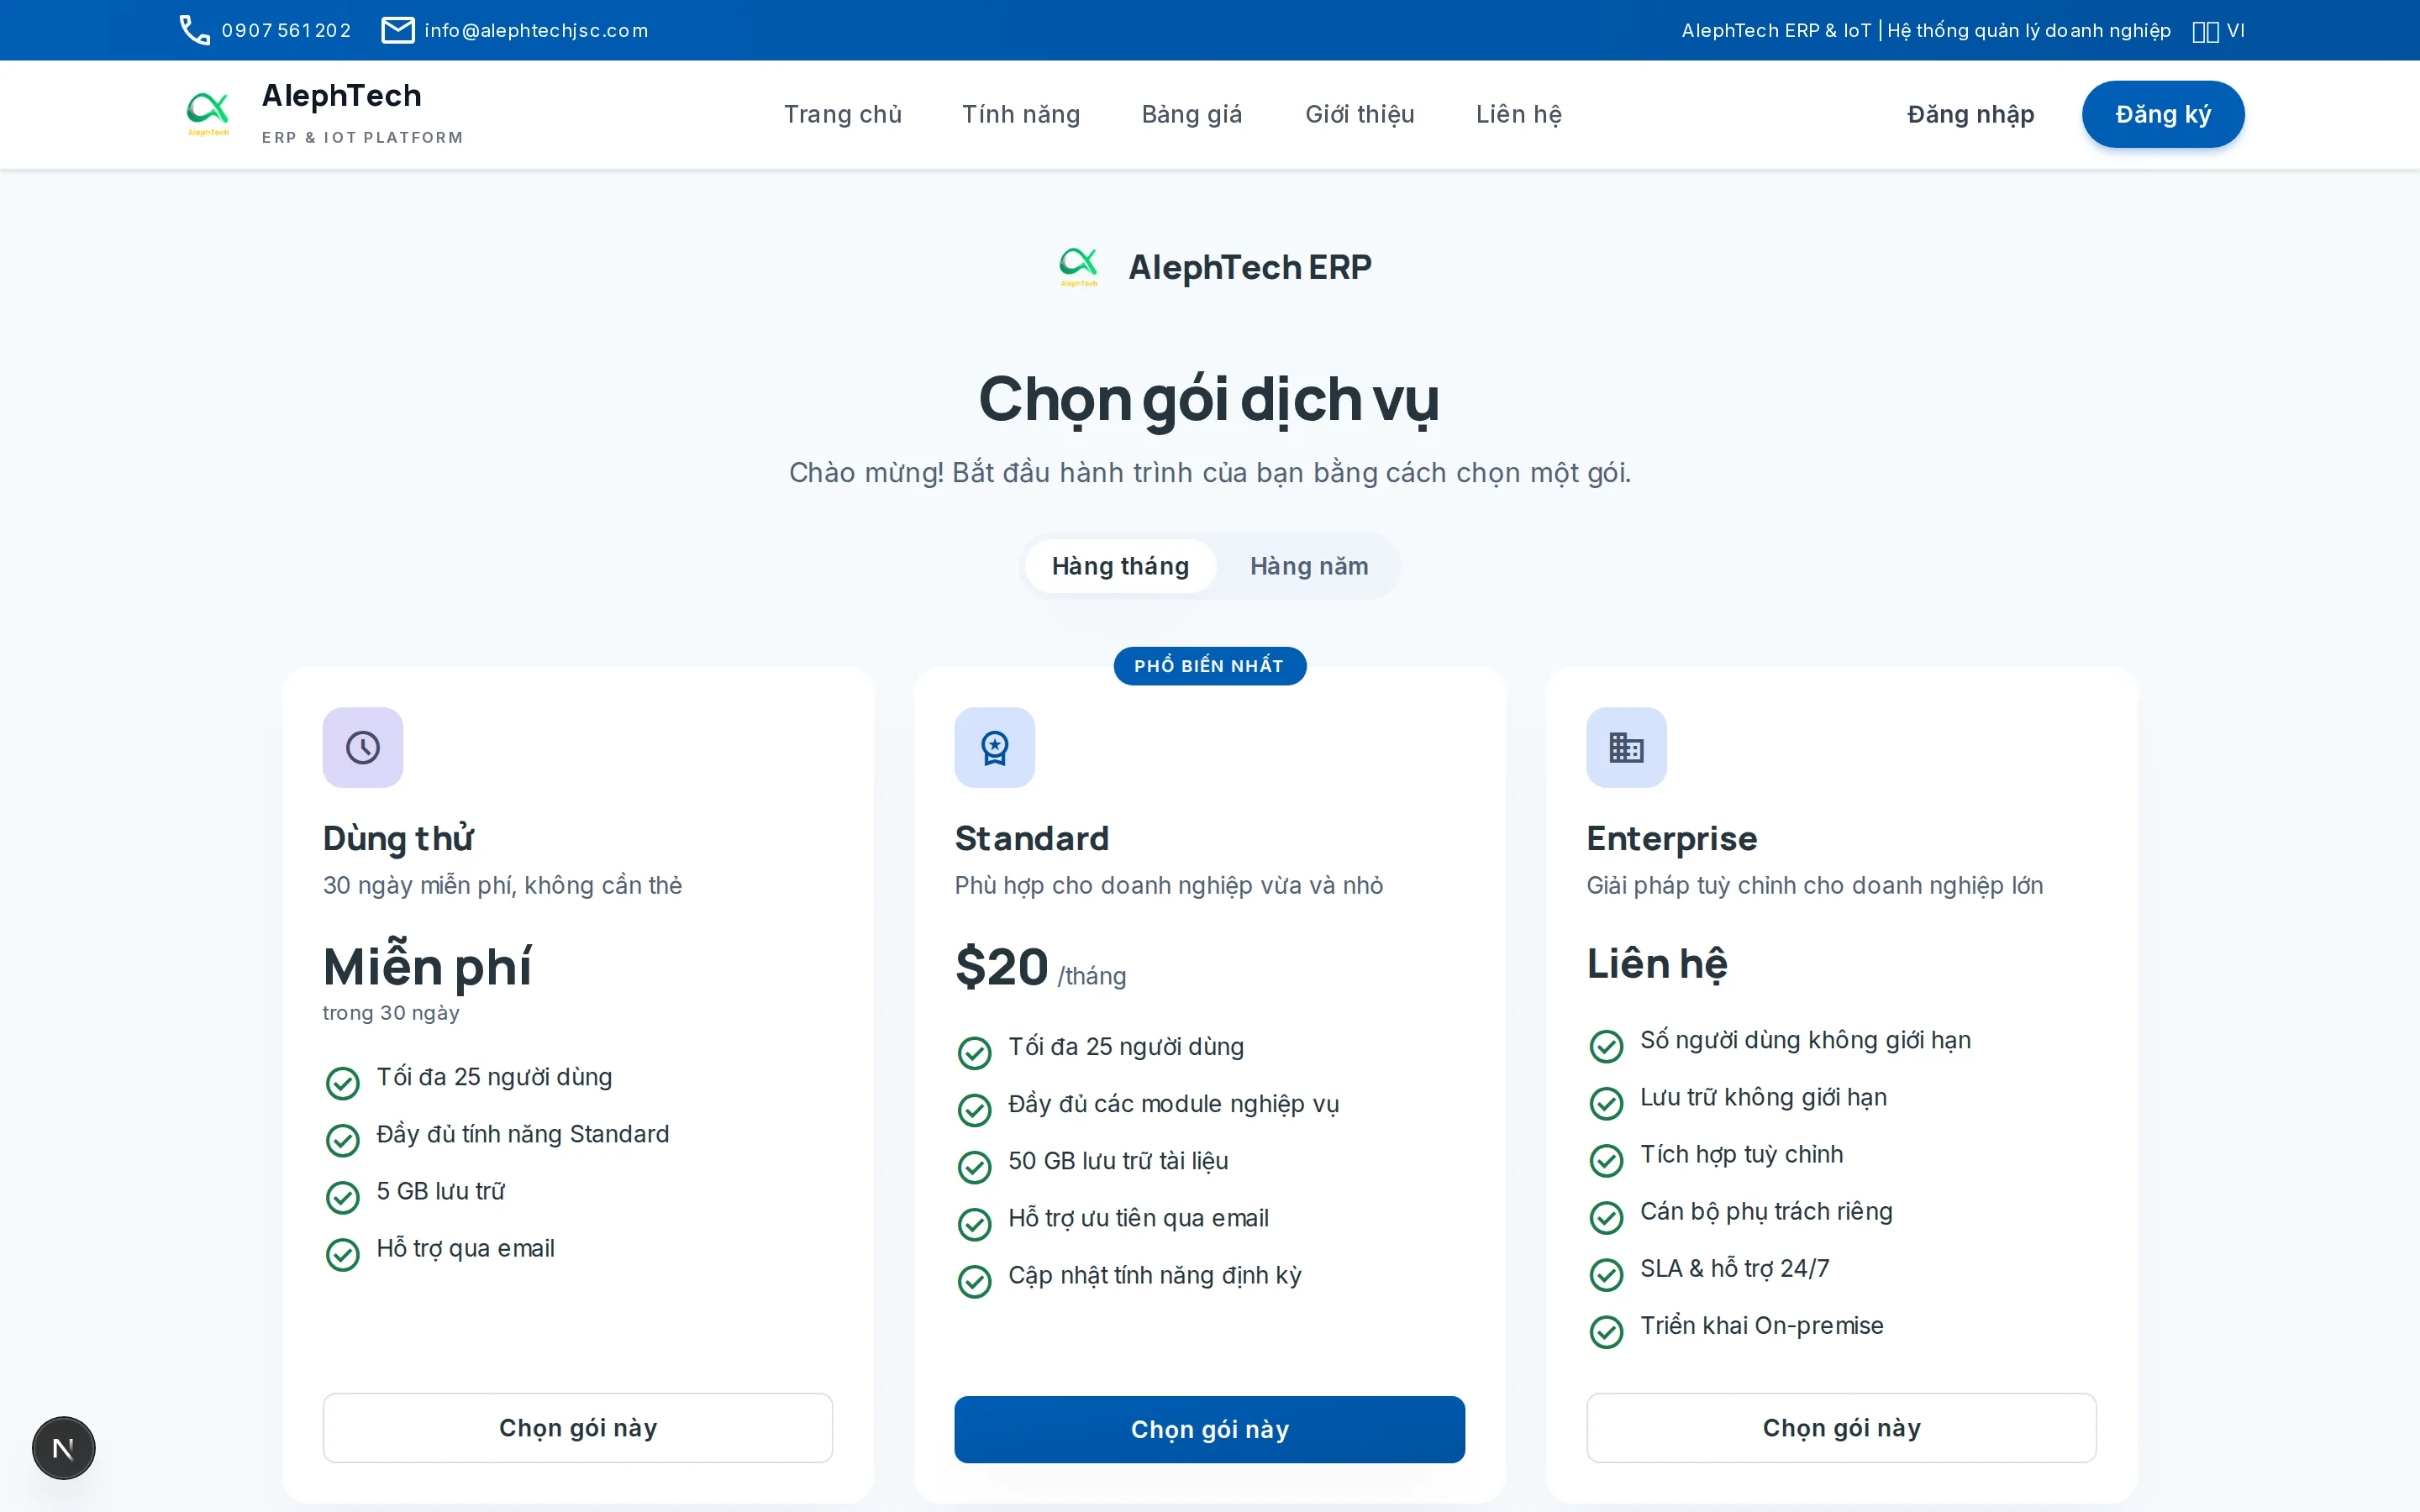The image size is (2420, 1512).
Task: Click the "Liên hệ" price on Enterprise card
Action: pos(1657,964)
